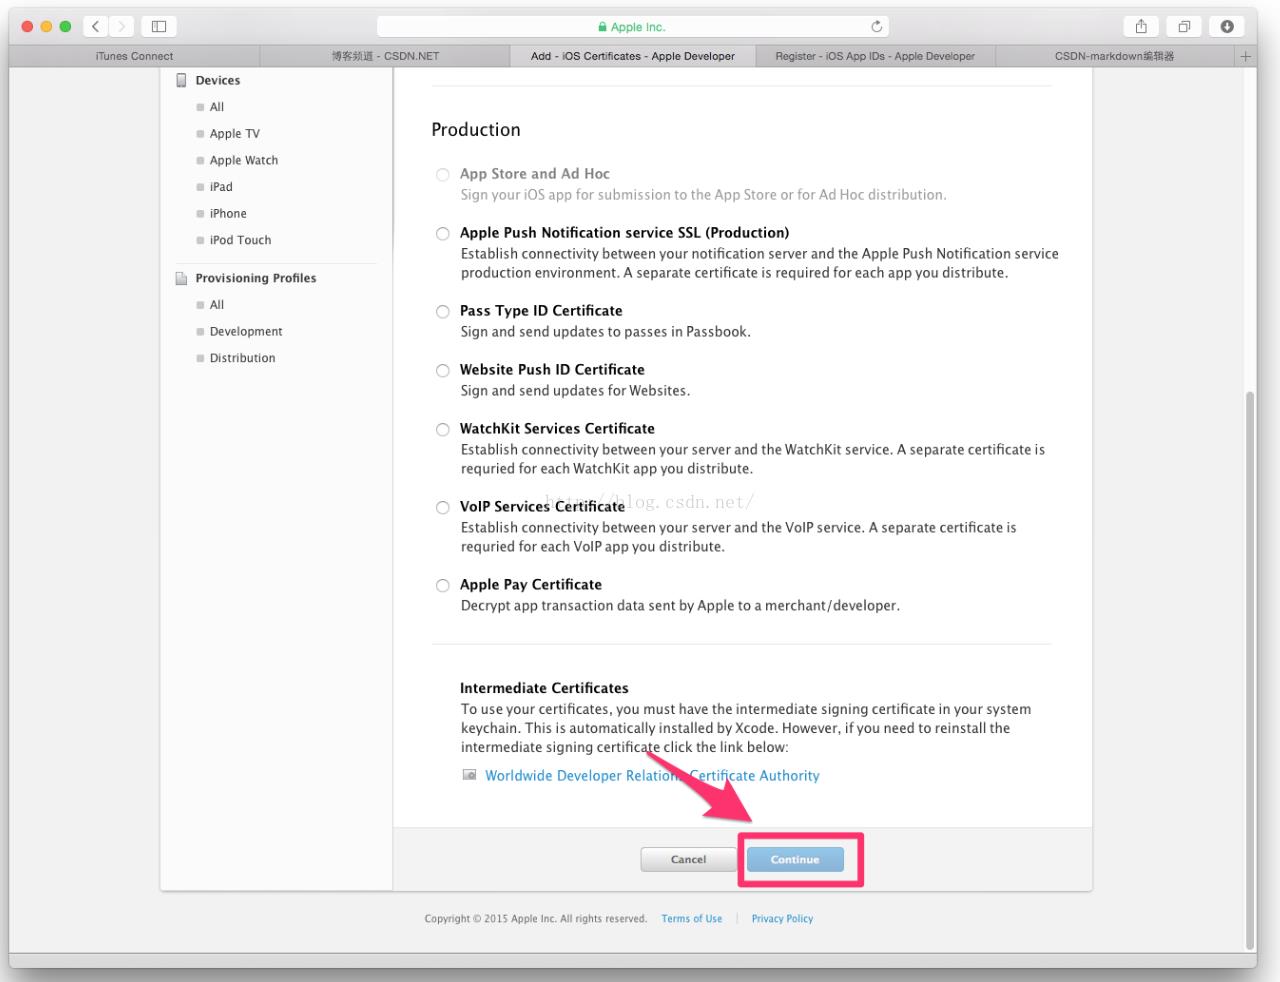Screen dimensions: 1280x982
Task: Click the Provisioning Profiles sidebar heading
Action: [x=256, y=278]
